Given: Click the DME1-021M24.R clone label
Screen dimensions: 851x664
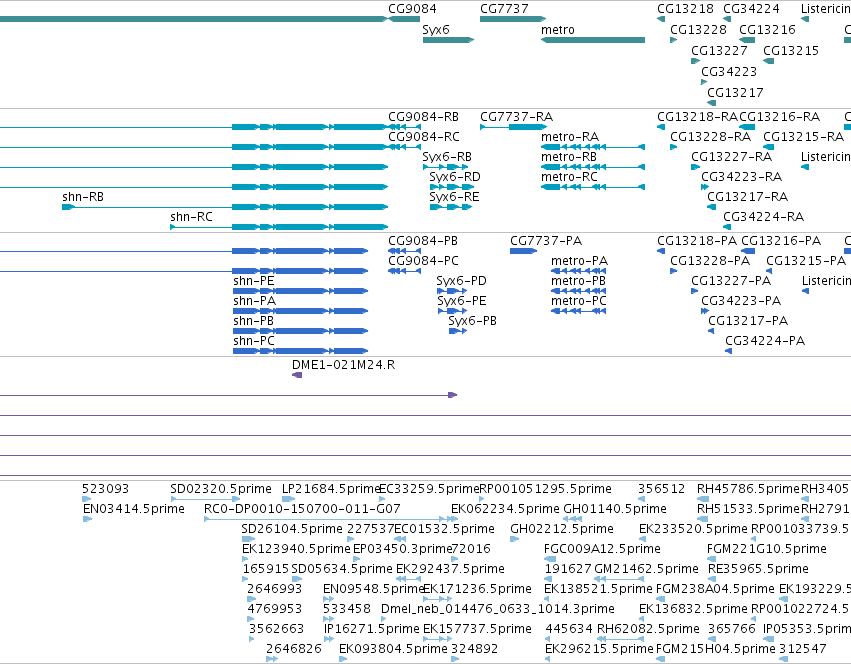Looking at the screenshot, I should click(343, 365).
